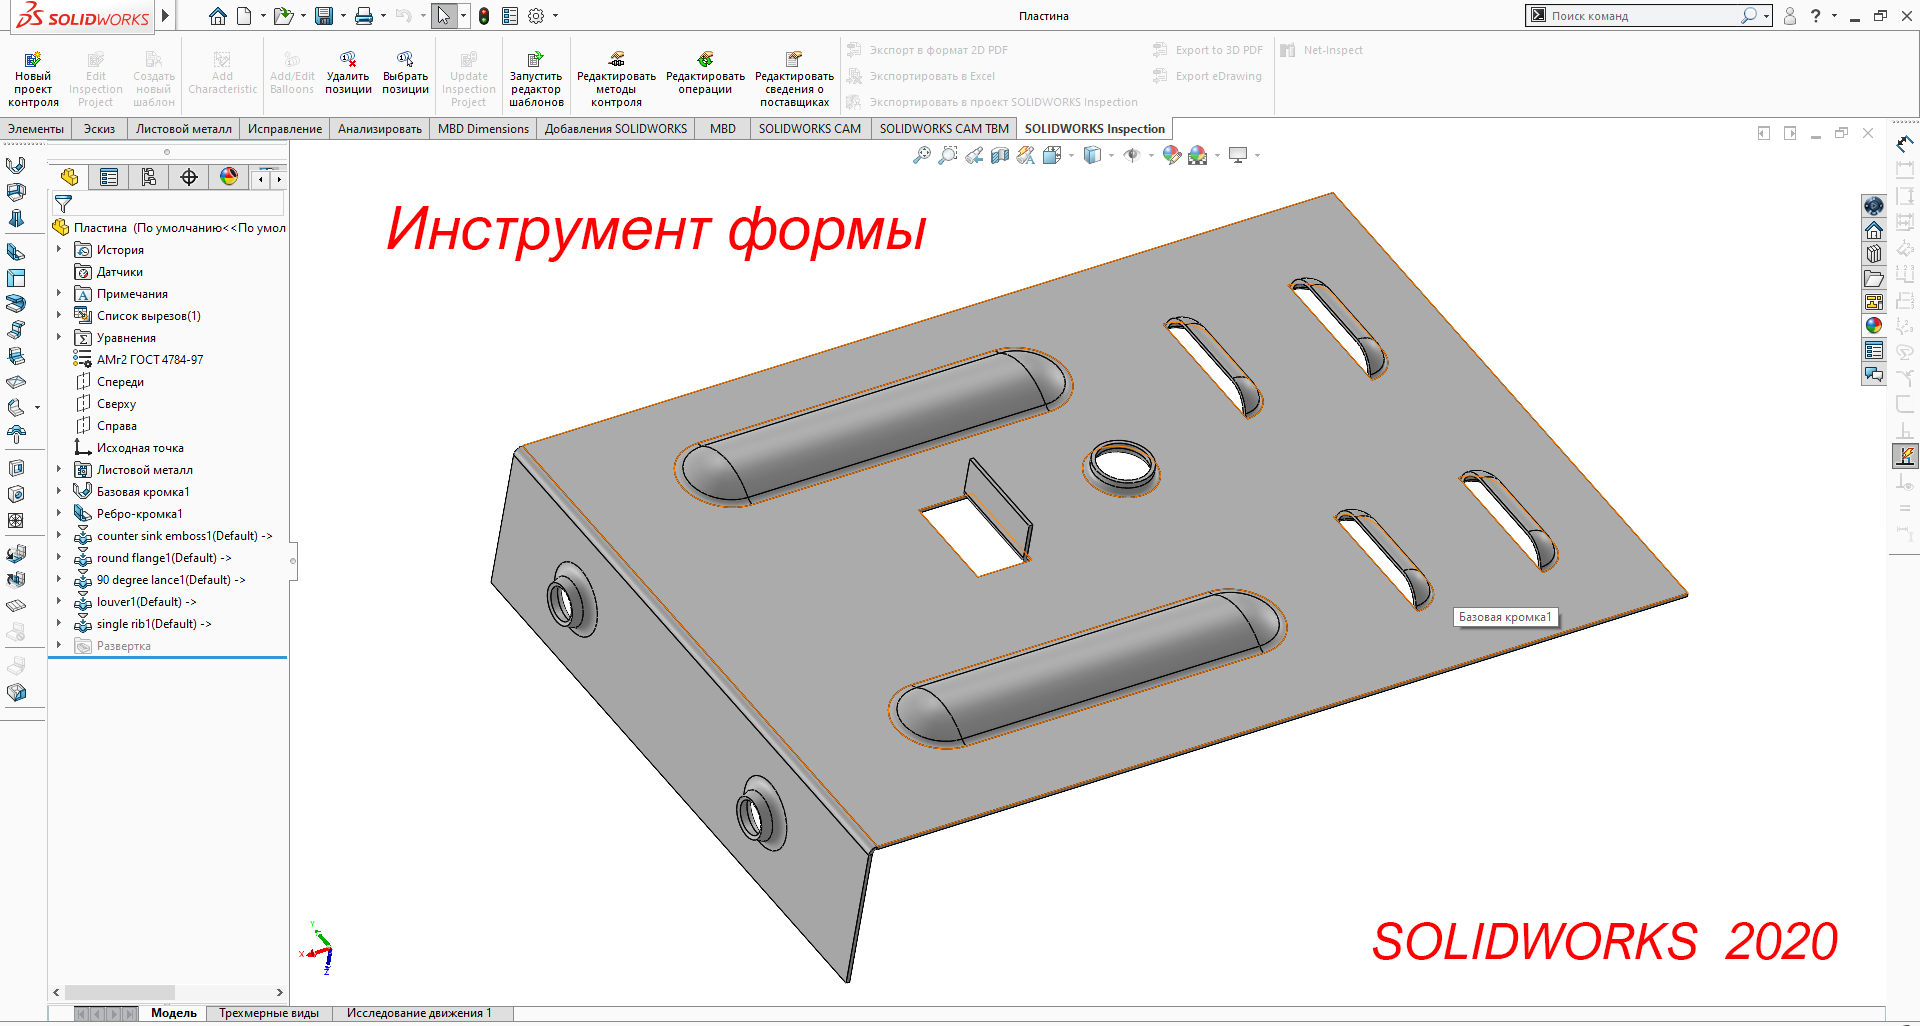
Task: Select the АМг2 ГОСТ 4784-97 material
Action: [x=150, y=360]
